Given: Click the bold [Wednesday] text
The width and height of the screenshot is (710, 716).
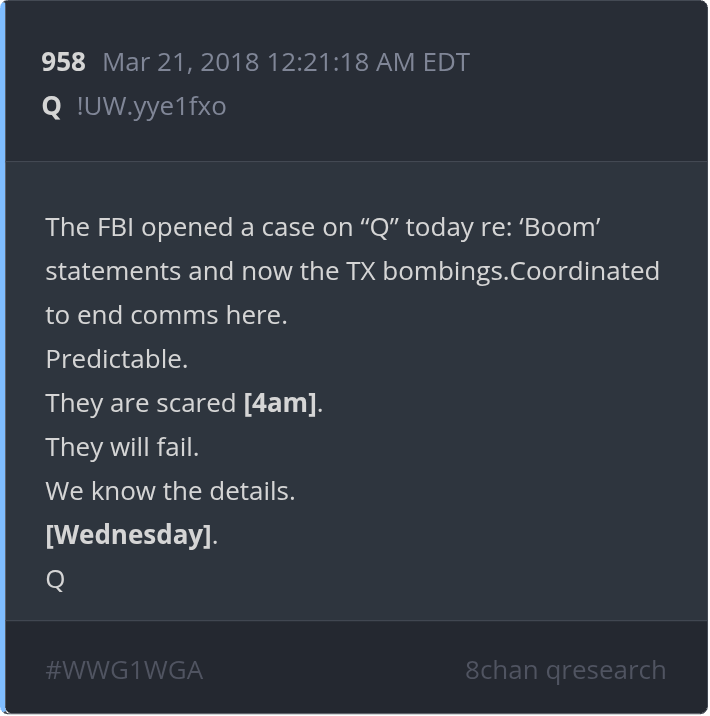Looking at the screenshot, I should (x=128, y=535).
